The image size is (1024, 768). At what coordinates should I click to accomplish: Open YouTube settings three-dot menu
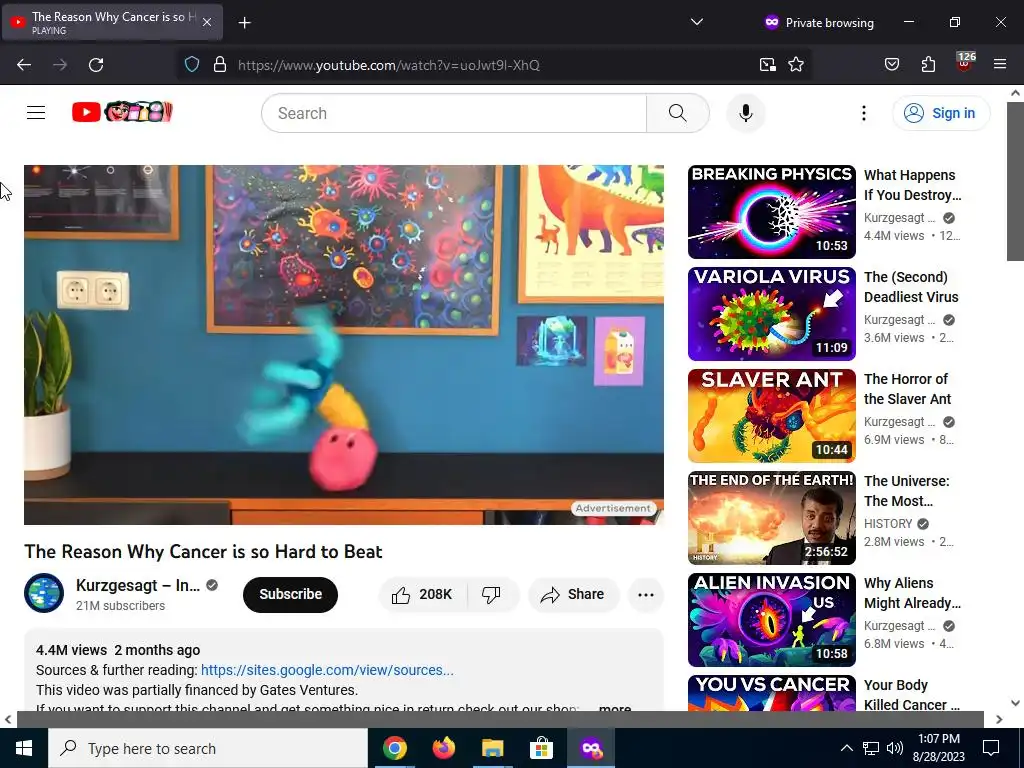(x=863, y=113)
